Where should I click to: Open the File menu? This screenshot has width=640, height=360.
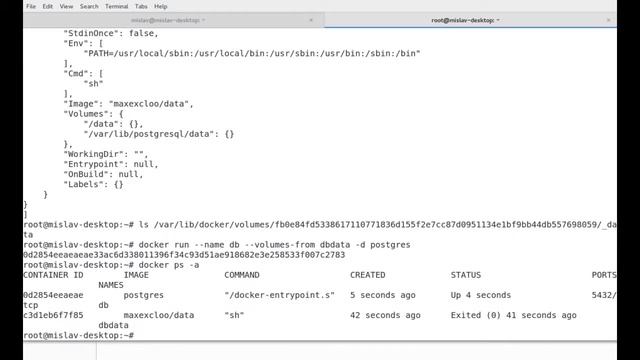(x=31, y=7)
